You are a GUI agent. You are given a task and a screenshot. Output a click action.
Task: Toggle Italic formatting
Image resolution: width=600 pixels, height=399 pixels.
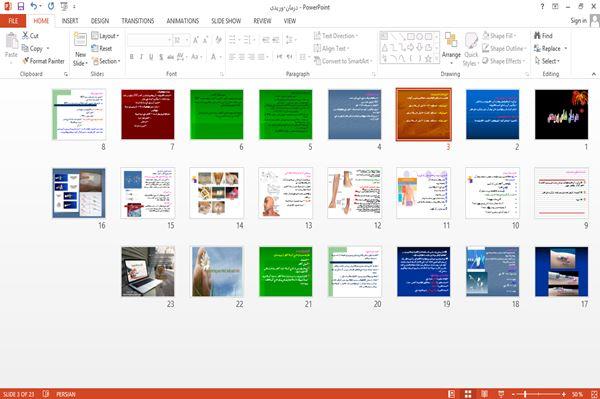coord(141,57)
